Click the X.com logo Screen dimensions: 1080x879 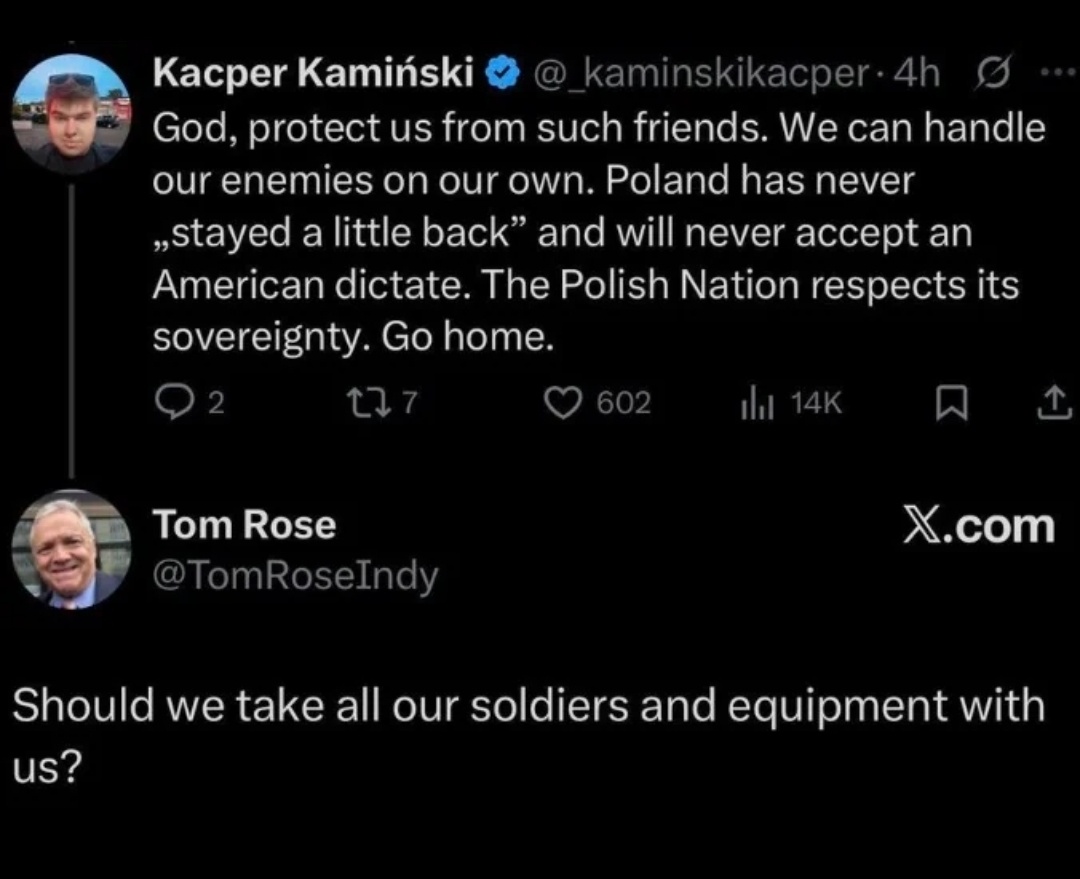click(x=978, y=526)
